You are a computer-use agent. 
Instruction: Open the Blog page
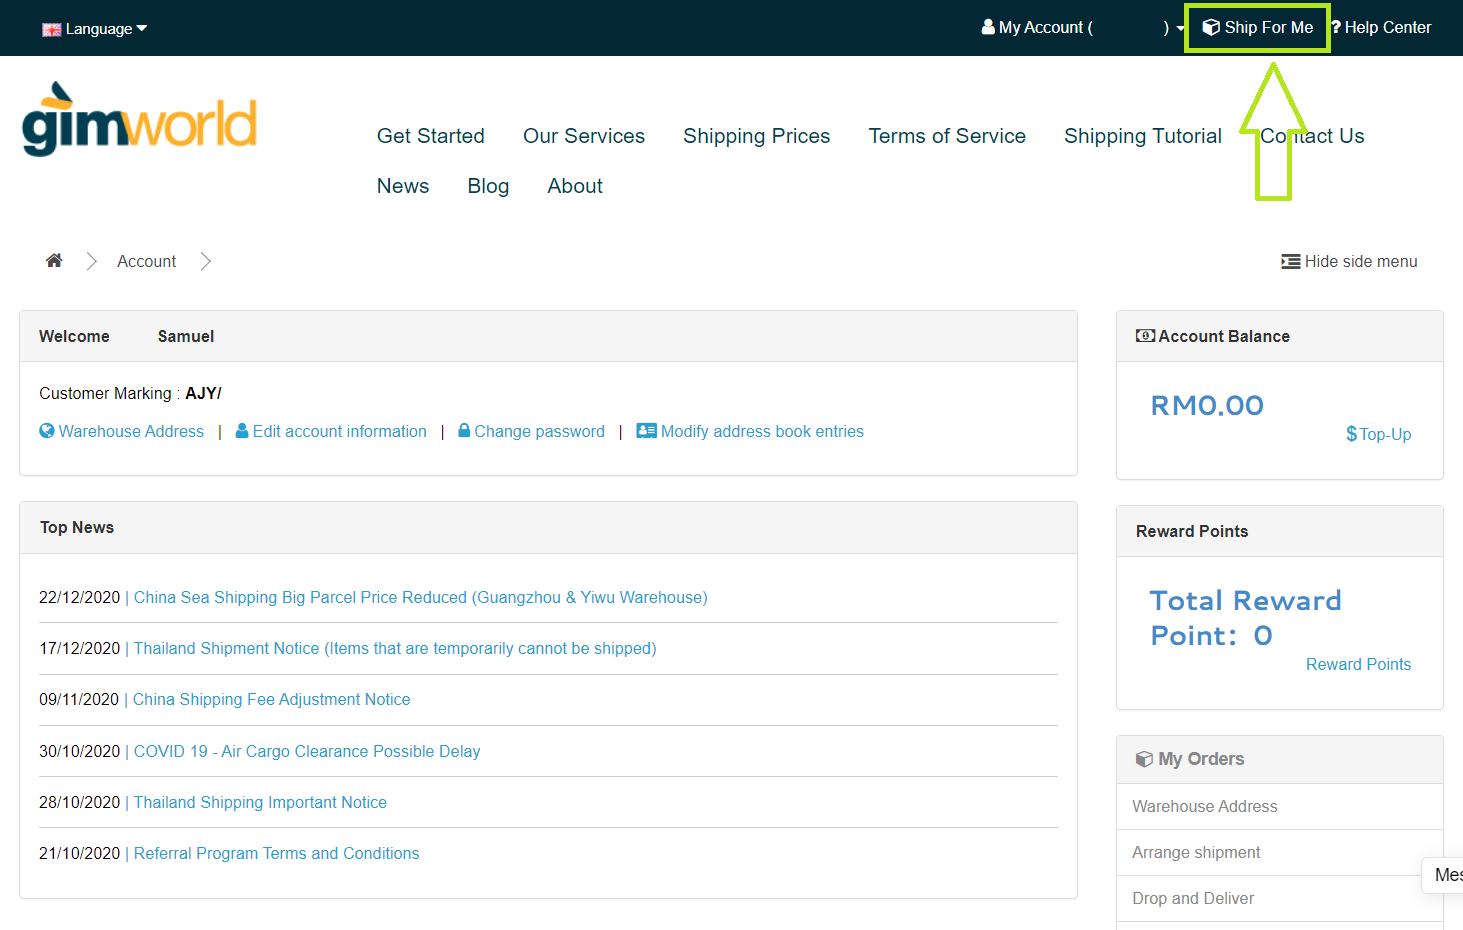pyautogui.click(x=488, y=186)
